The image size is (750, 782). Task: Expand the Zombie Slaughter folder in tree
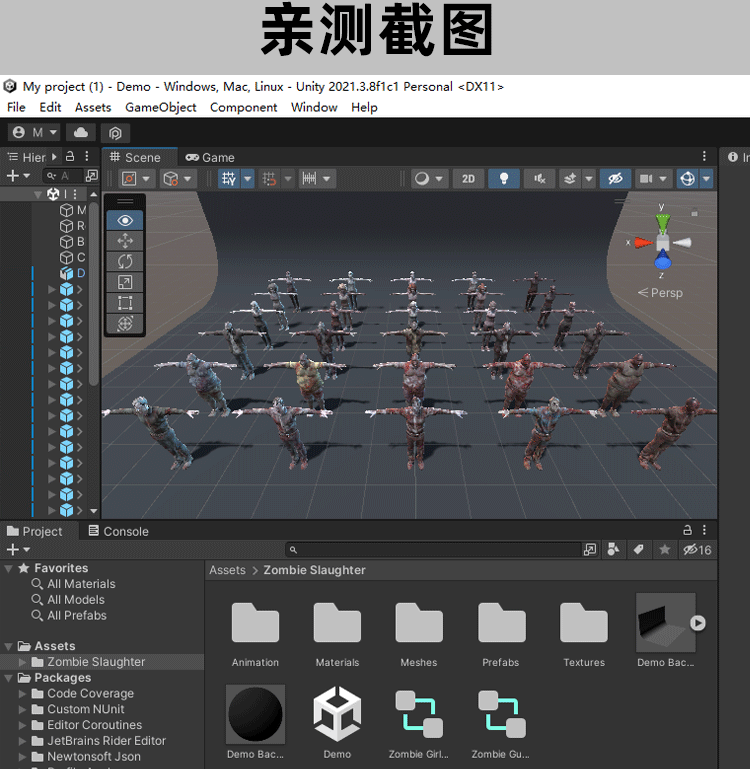click(24, 662)
